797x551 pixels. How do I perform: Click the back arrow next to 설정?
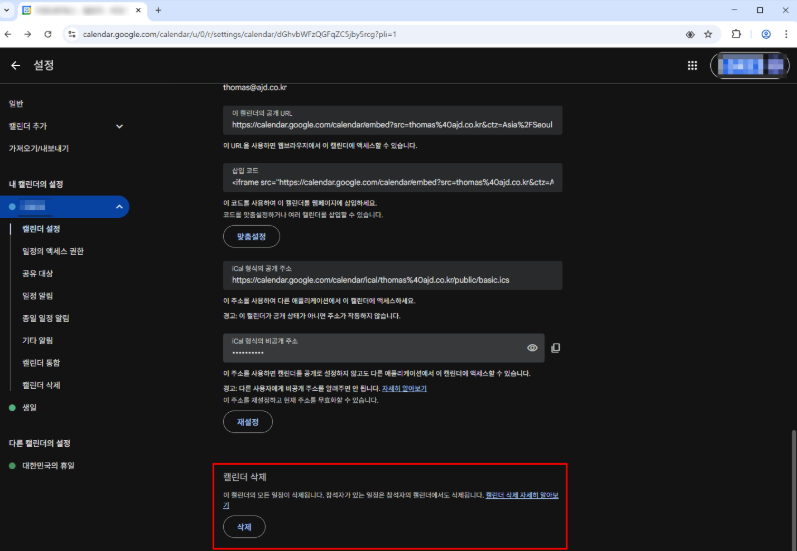click(15, 66)
